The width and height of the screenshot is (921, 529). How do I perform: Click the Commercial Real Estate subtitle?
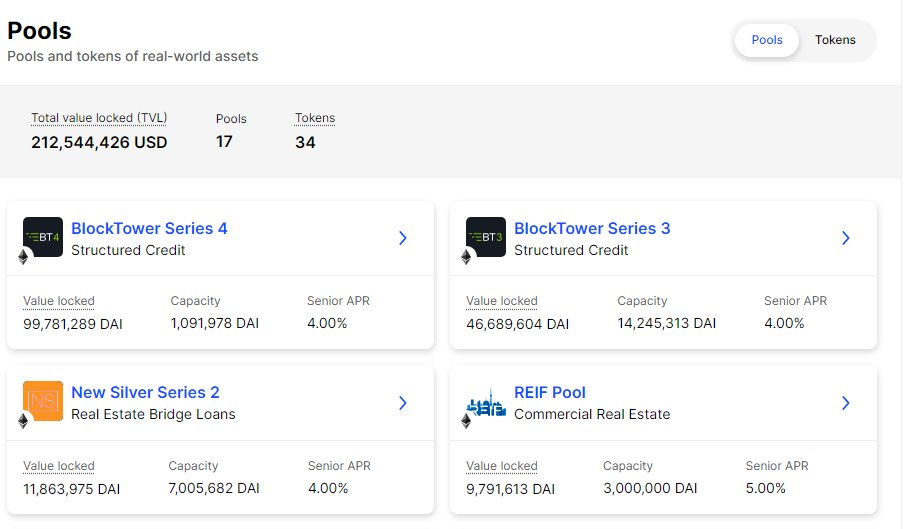(592, 415)
